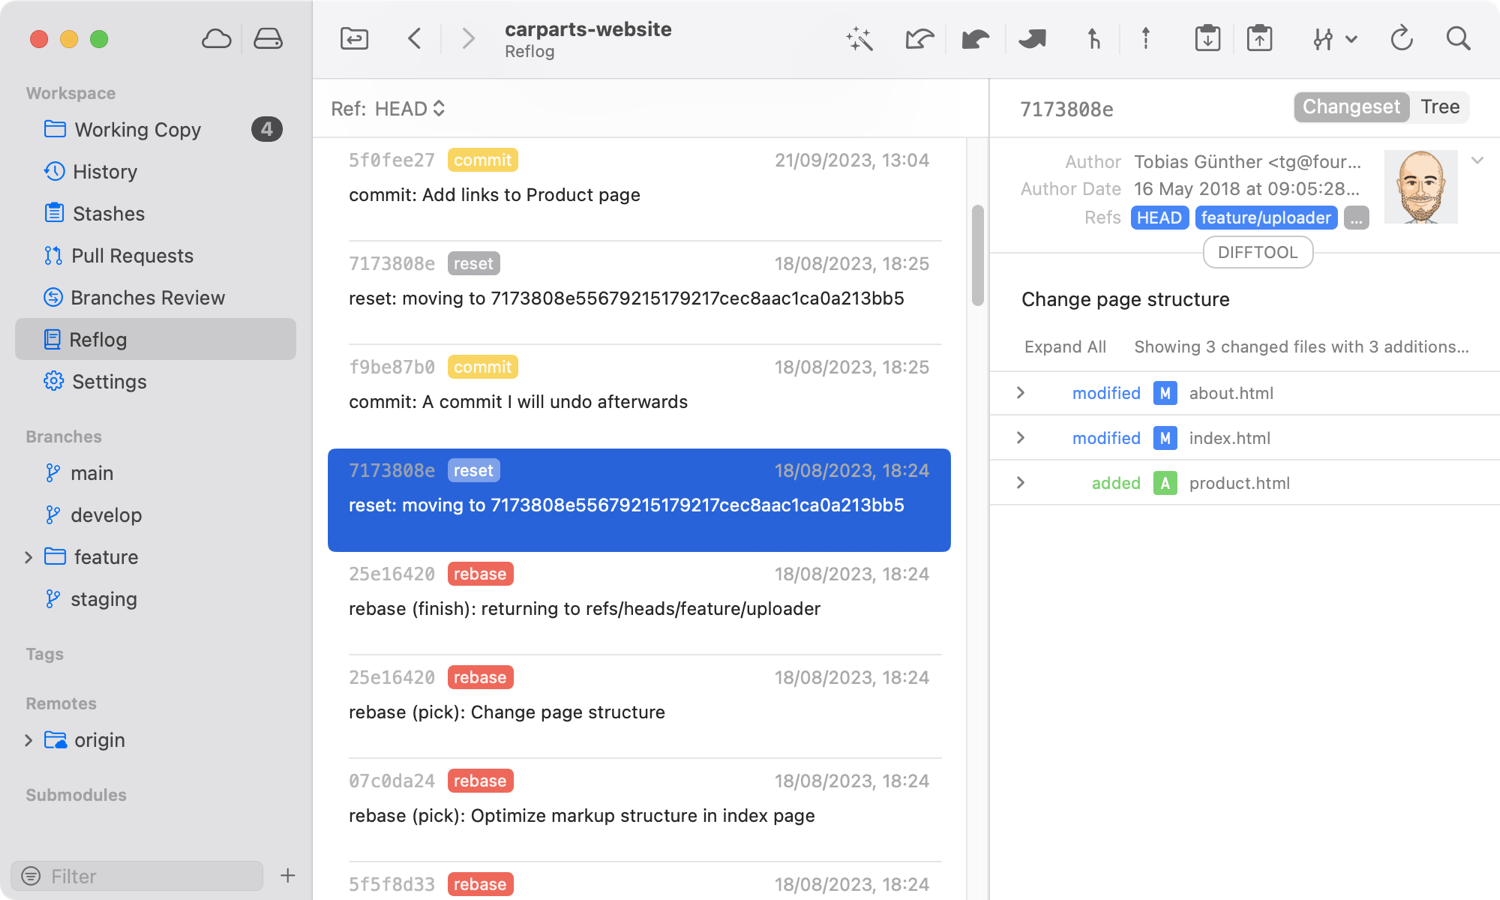Click the Pull toolbar icon
This screenshot has width=1500, height=900.
(x=975, y=39)
